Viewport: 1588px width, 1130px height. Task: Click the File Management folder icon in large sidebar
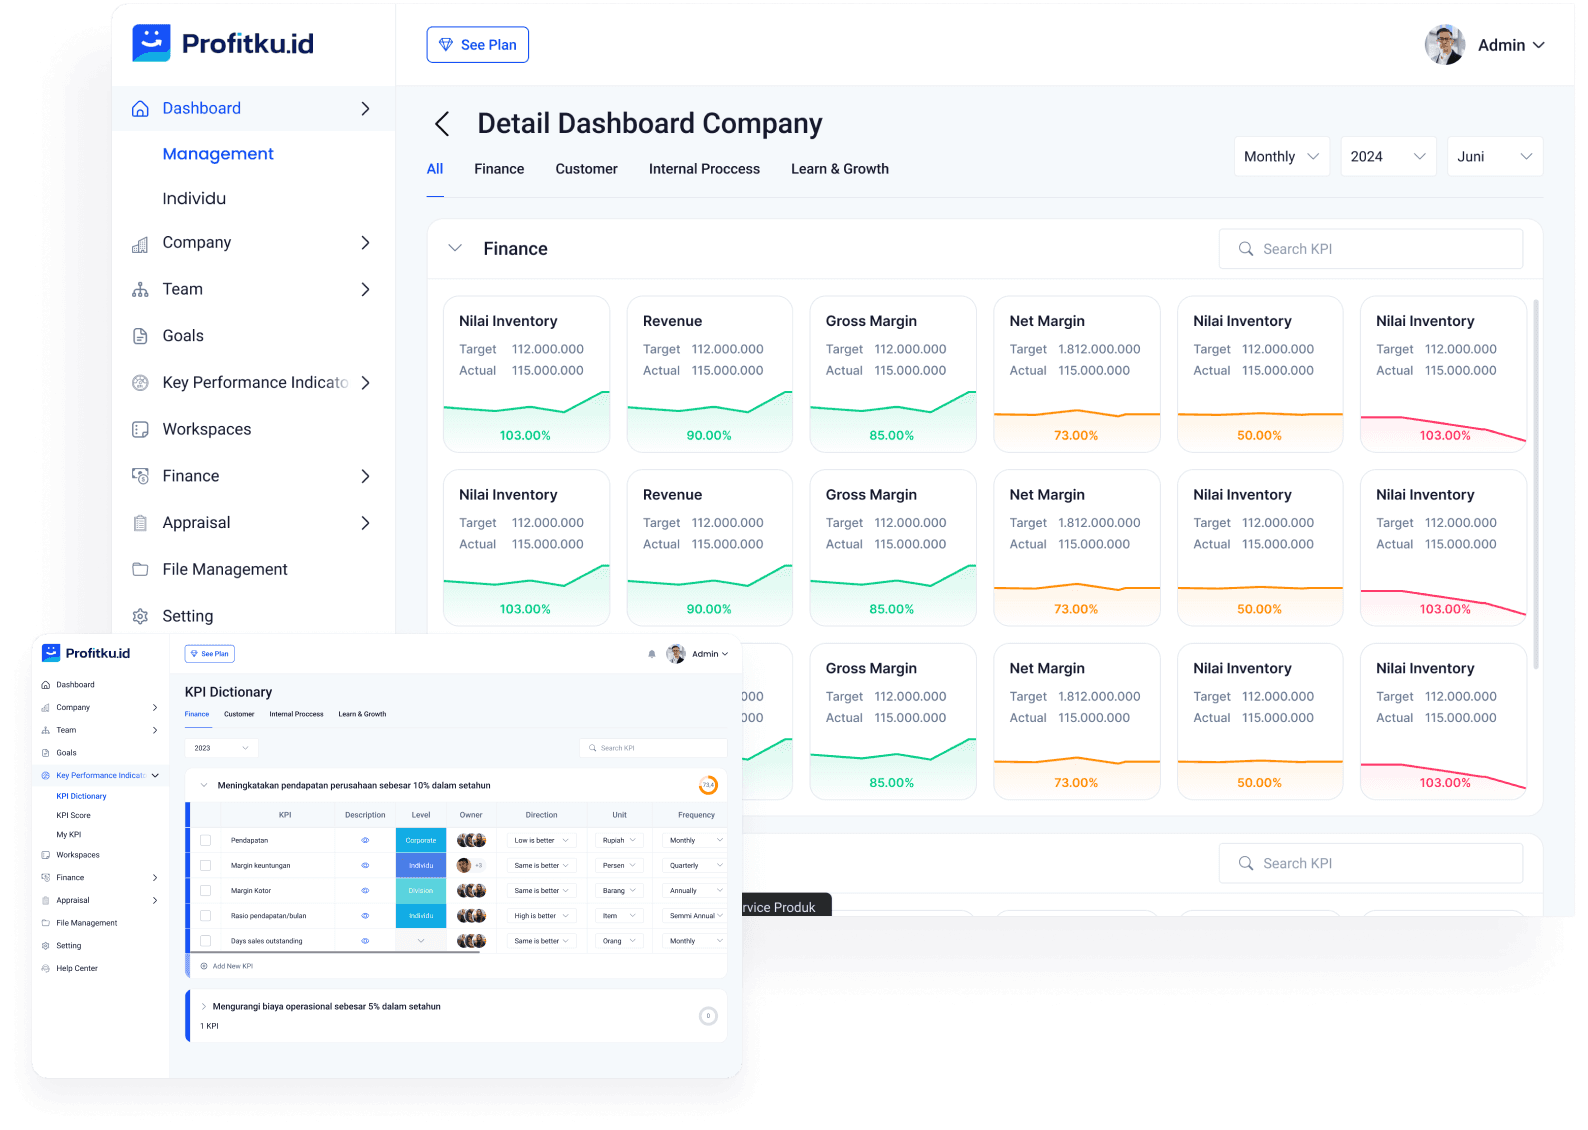[x=140, y=570]
